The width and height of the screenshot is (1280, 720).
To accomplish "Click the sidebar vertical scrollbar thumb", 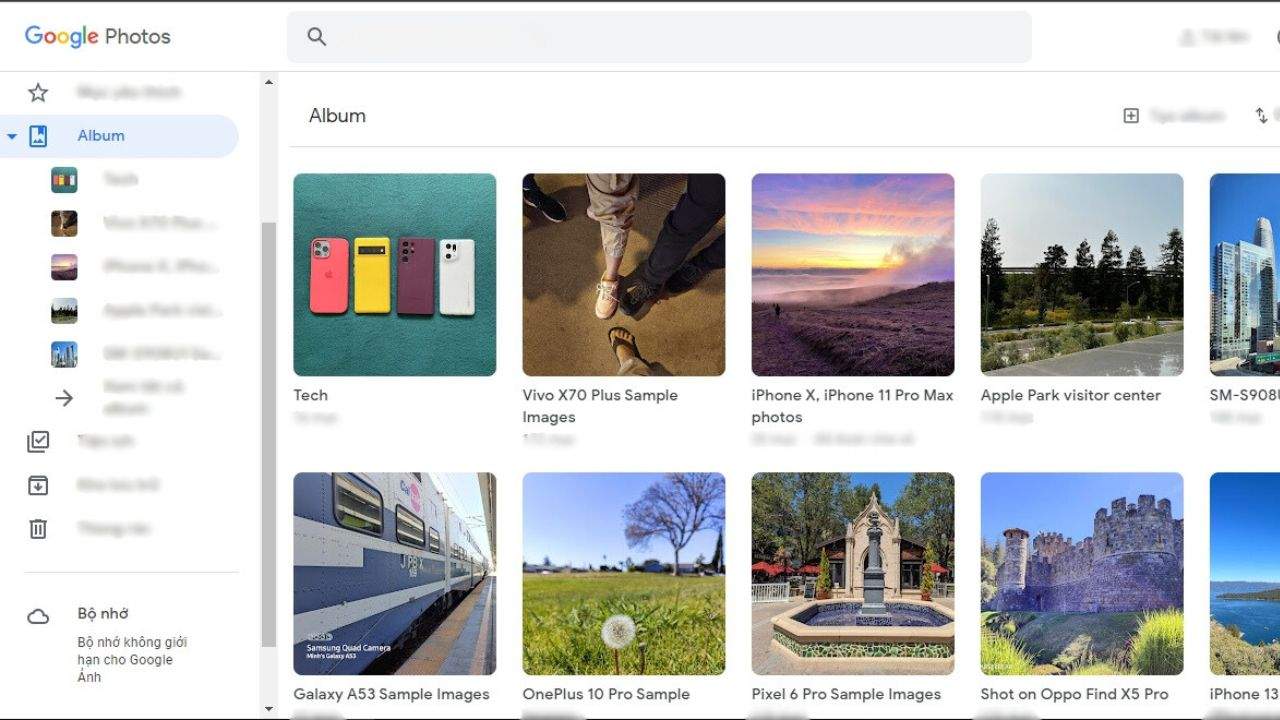I will click(268, 434).
